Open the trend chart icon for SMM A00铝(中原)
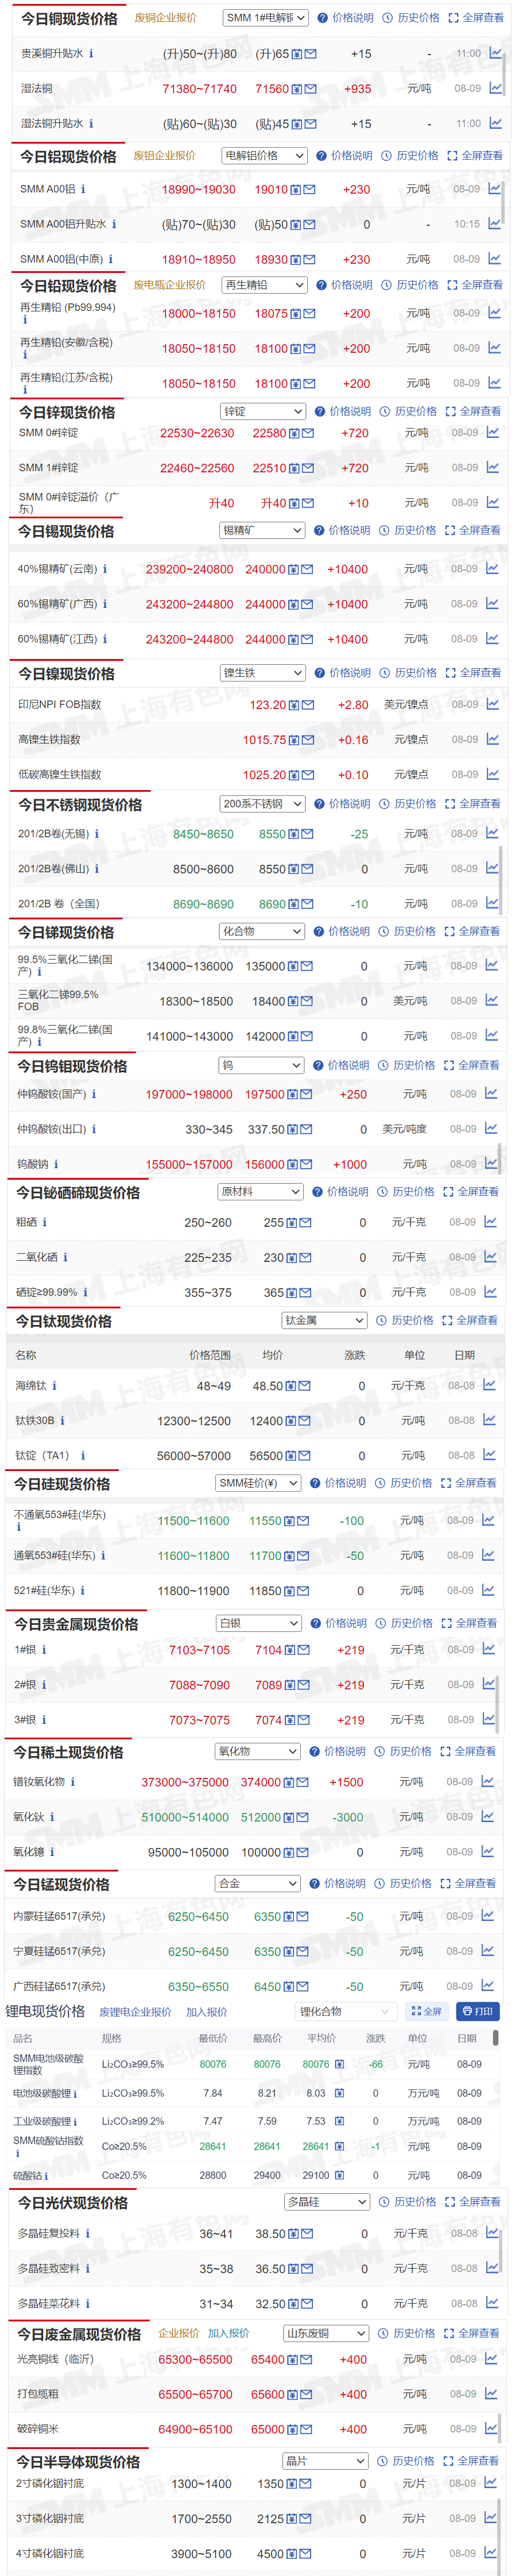The image size is (515, 2576). click(x=494, y=258)
